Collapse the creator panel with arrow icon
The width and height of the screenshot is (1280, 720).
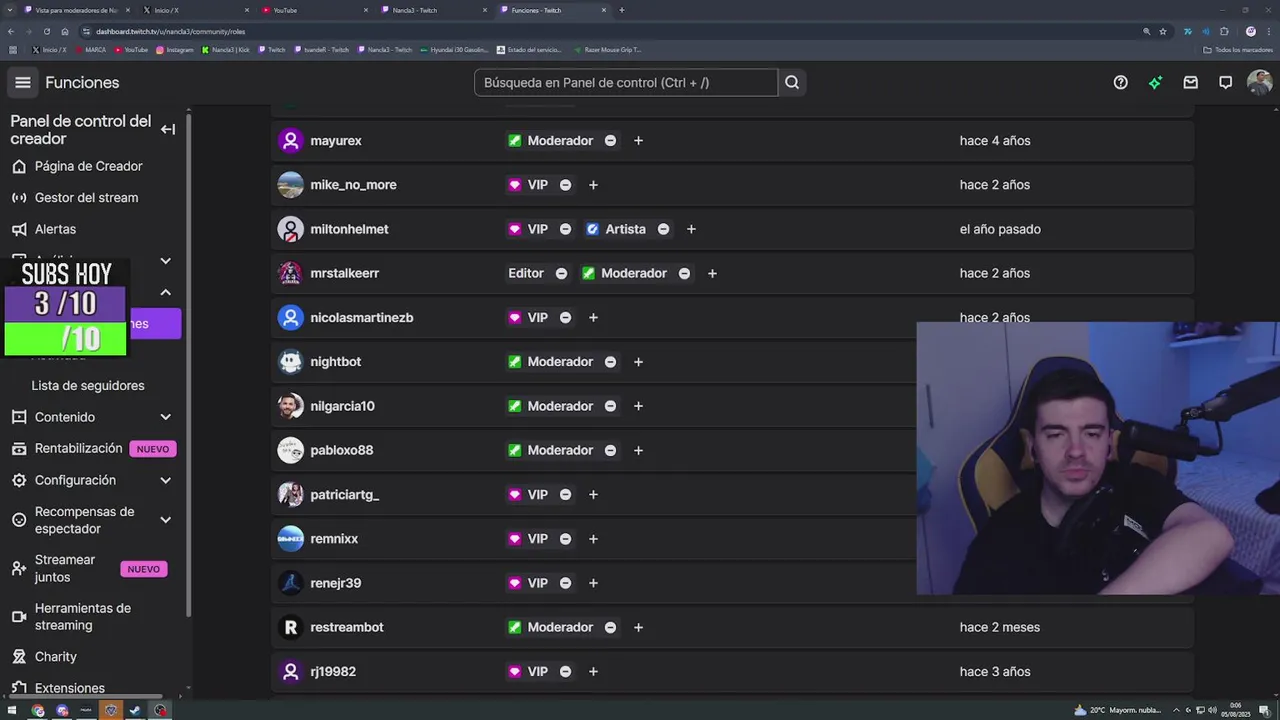click(168, 129)
